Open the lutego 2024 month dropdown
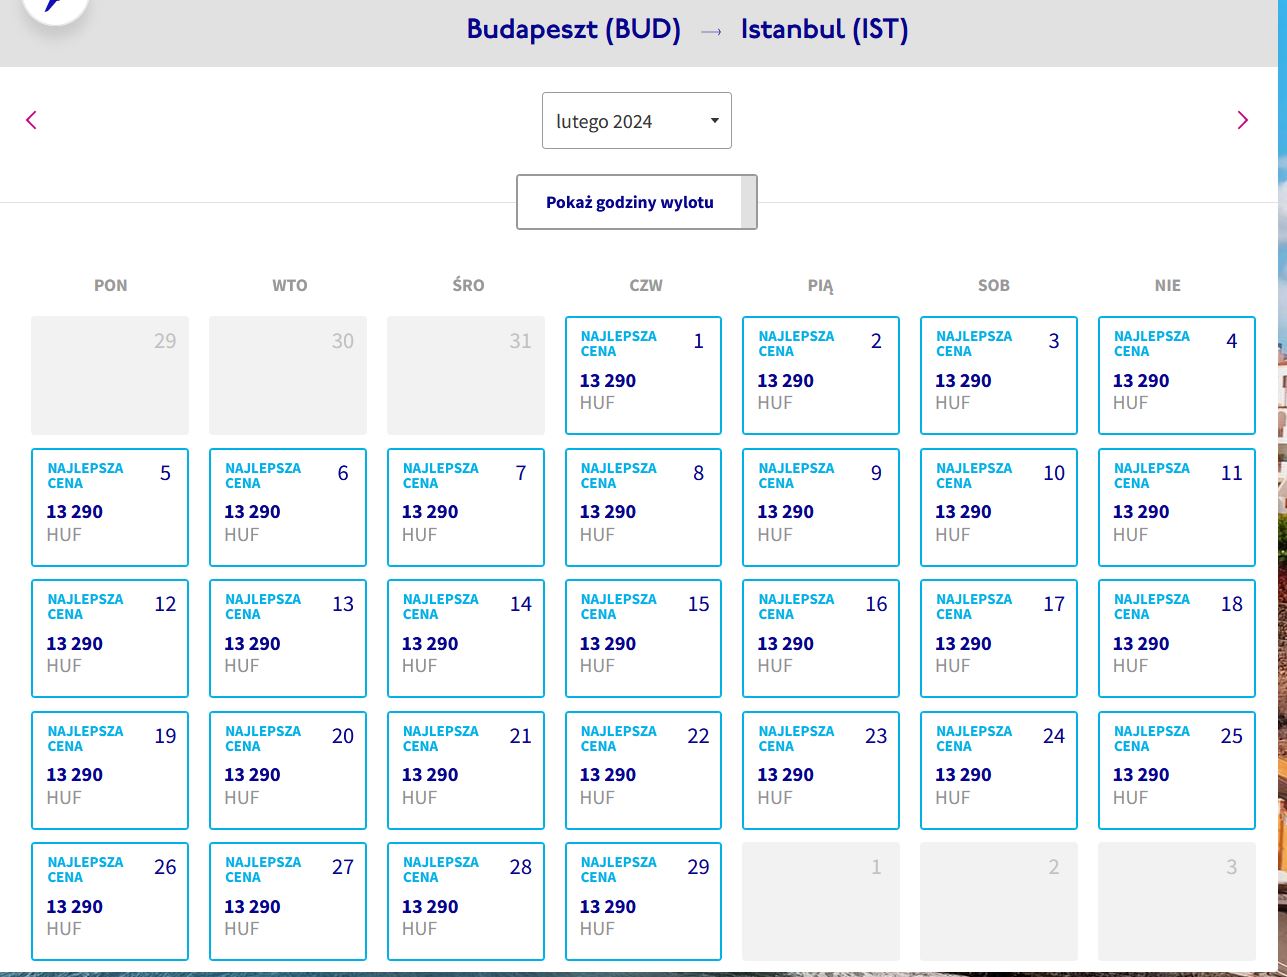The width and height of the screenshot is (1287, 977). tap(637, 121)
